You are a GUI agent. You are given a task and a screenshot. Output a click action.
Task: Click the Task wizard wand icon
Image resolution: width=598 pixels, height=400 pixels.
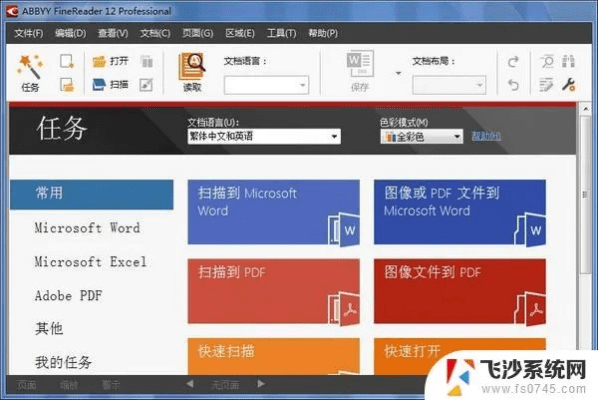click(30, 67)
